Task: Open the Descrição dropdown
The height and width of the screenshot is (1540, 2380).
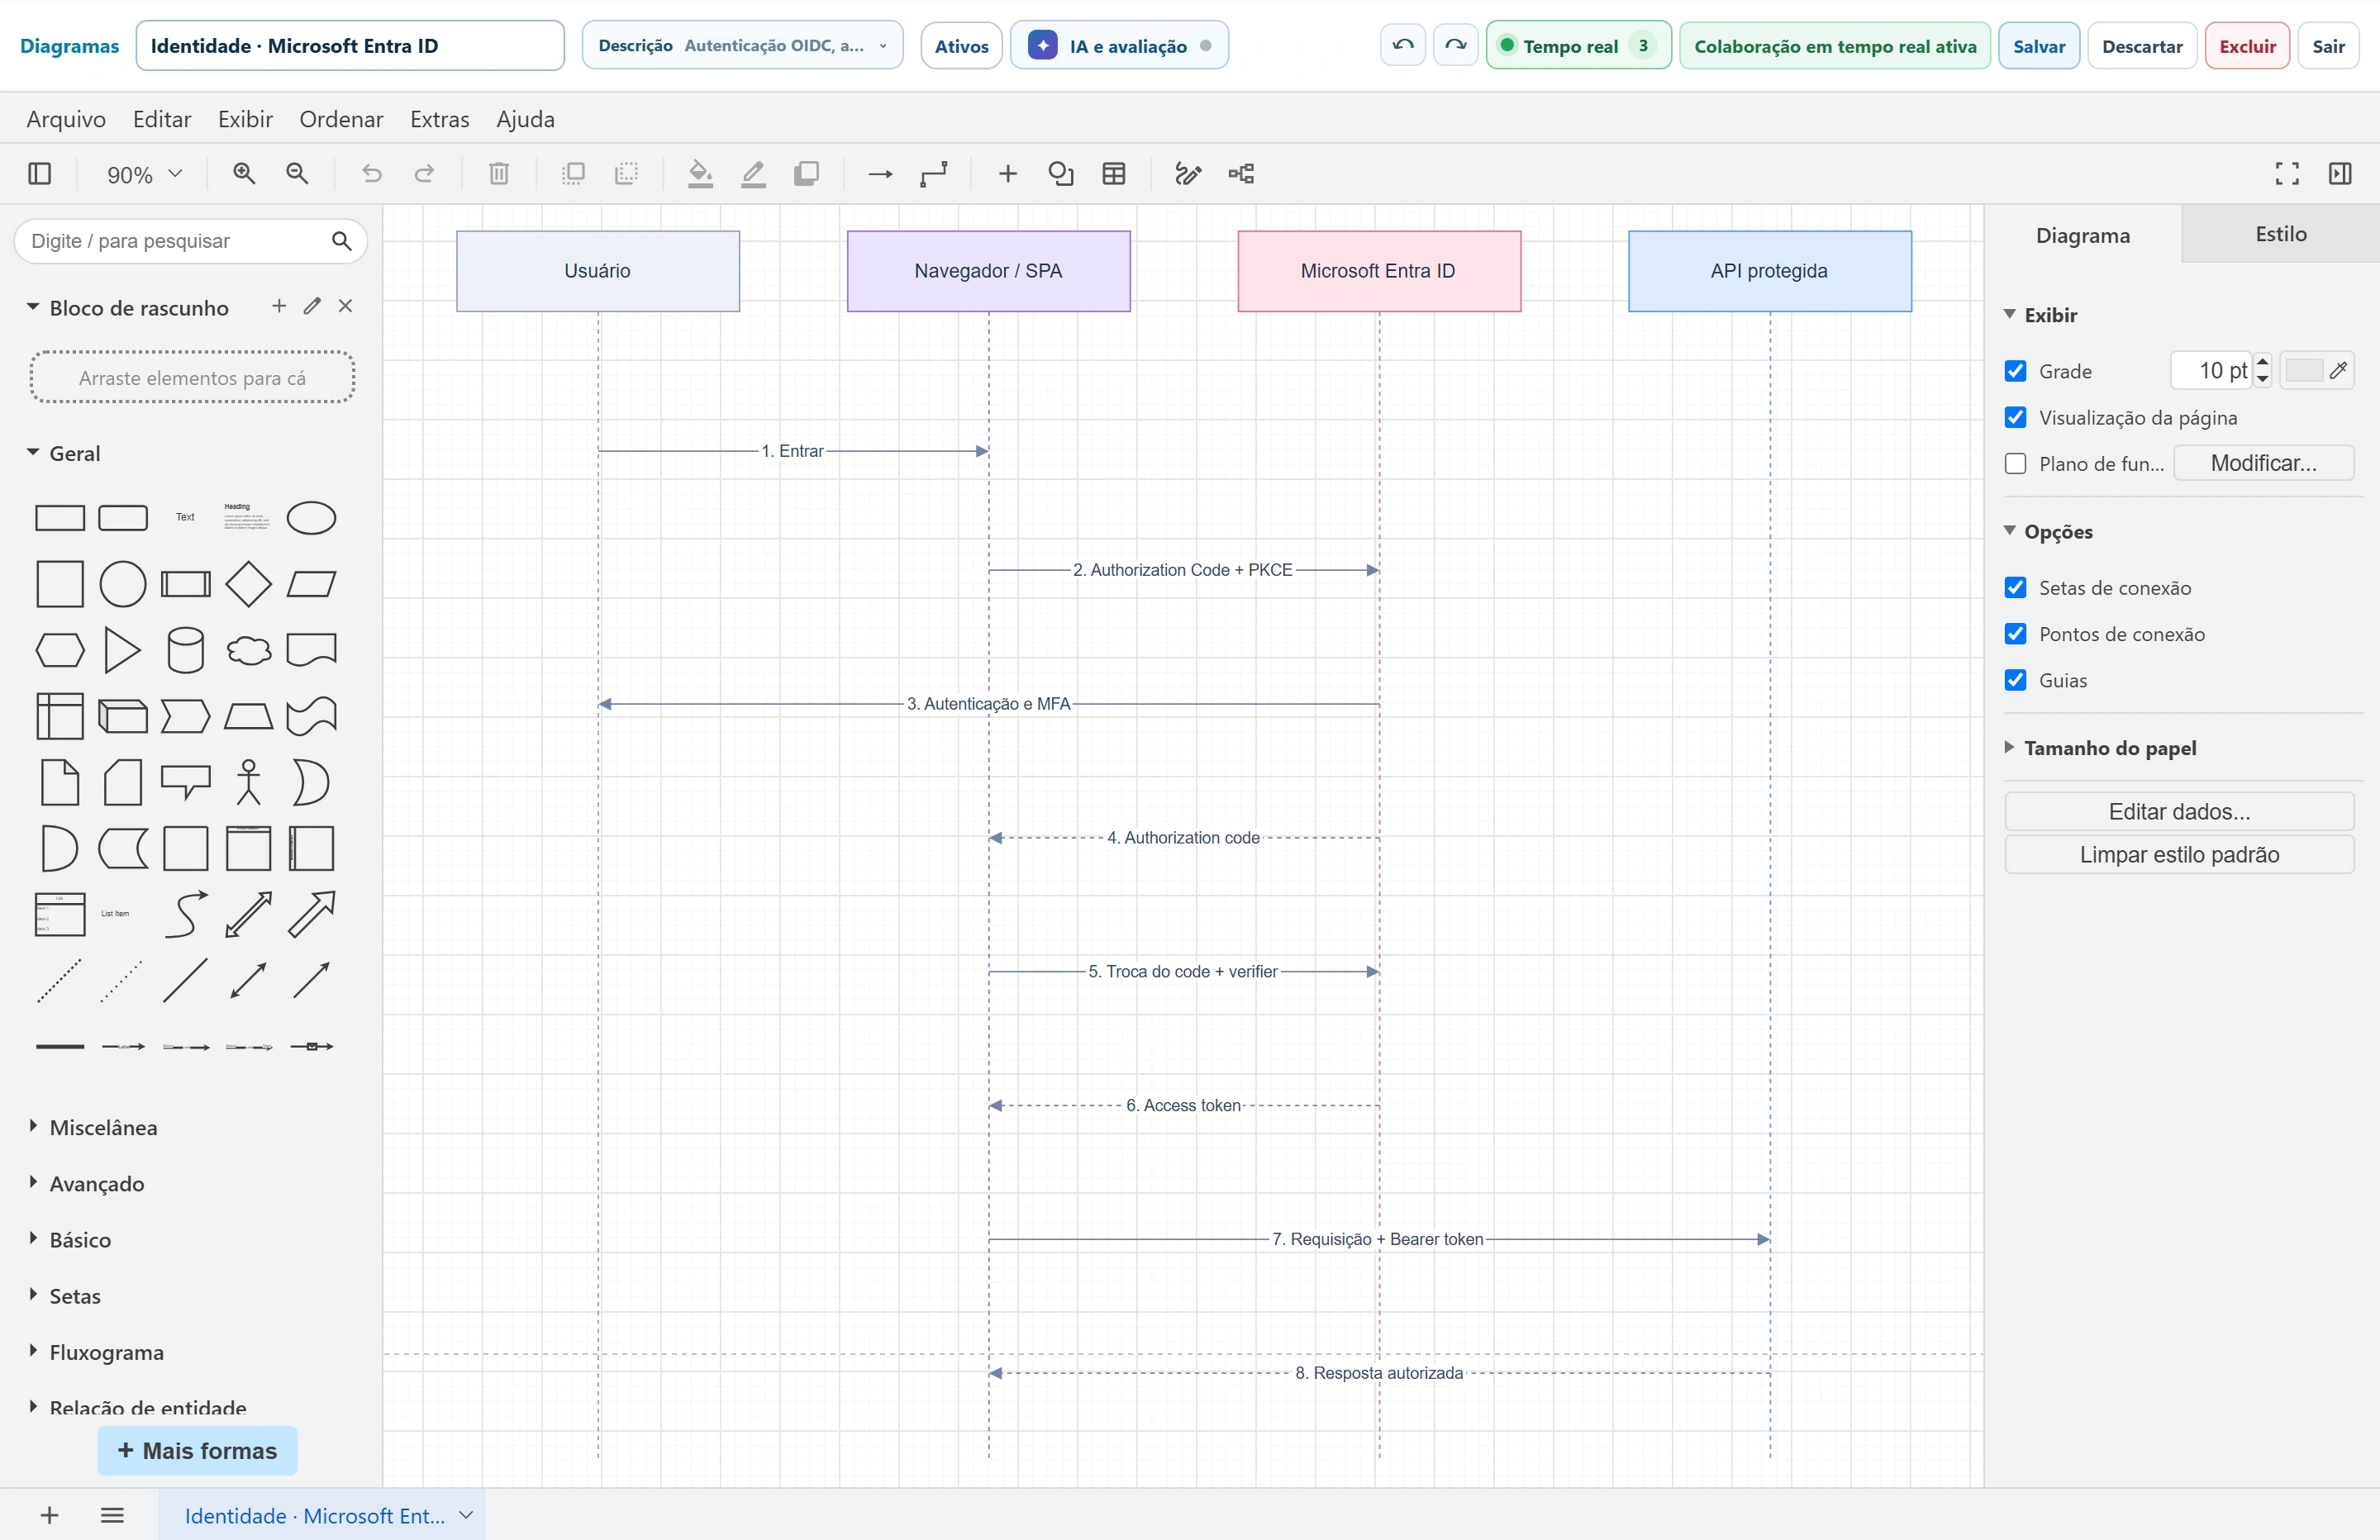Action: [742, 45]
